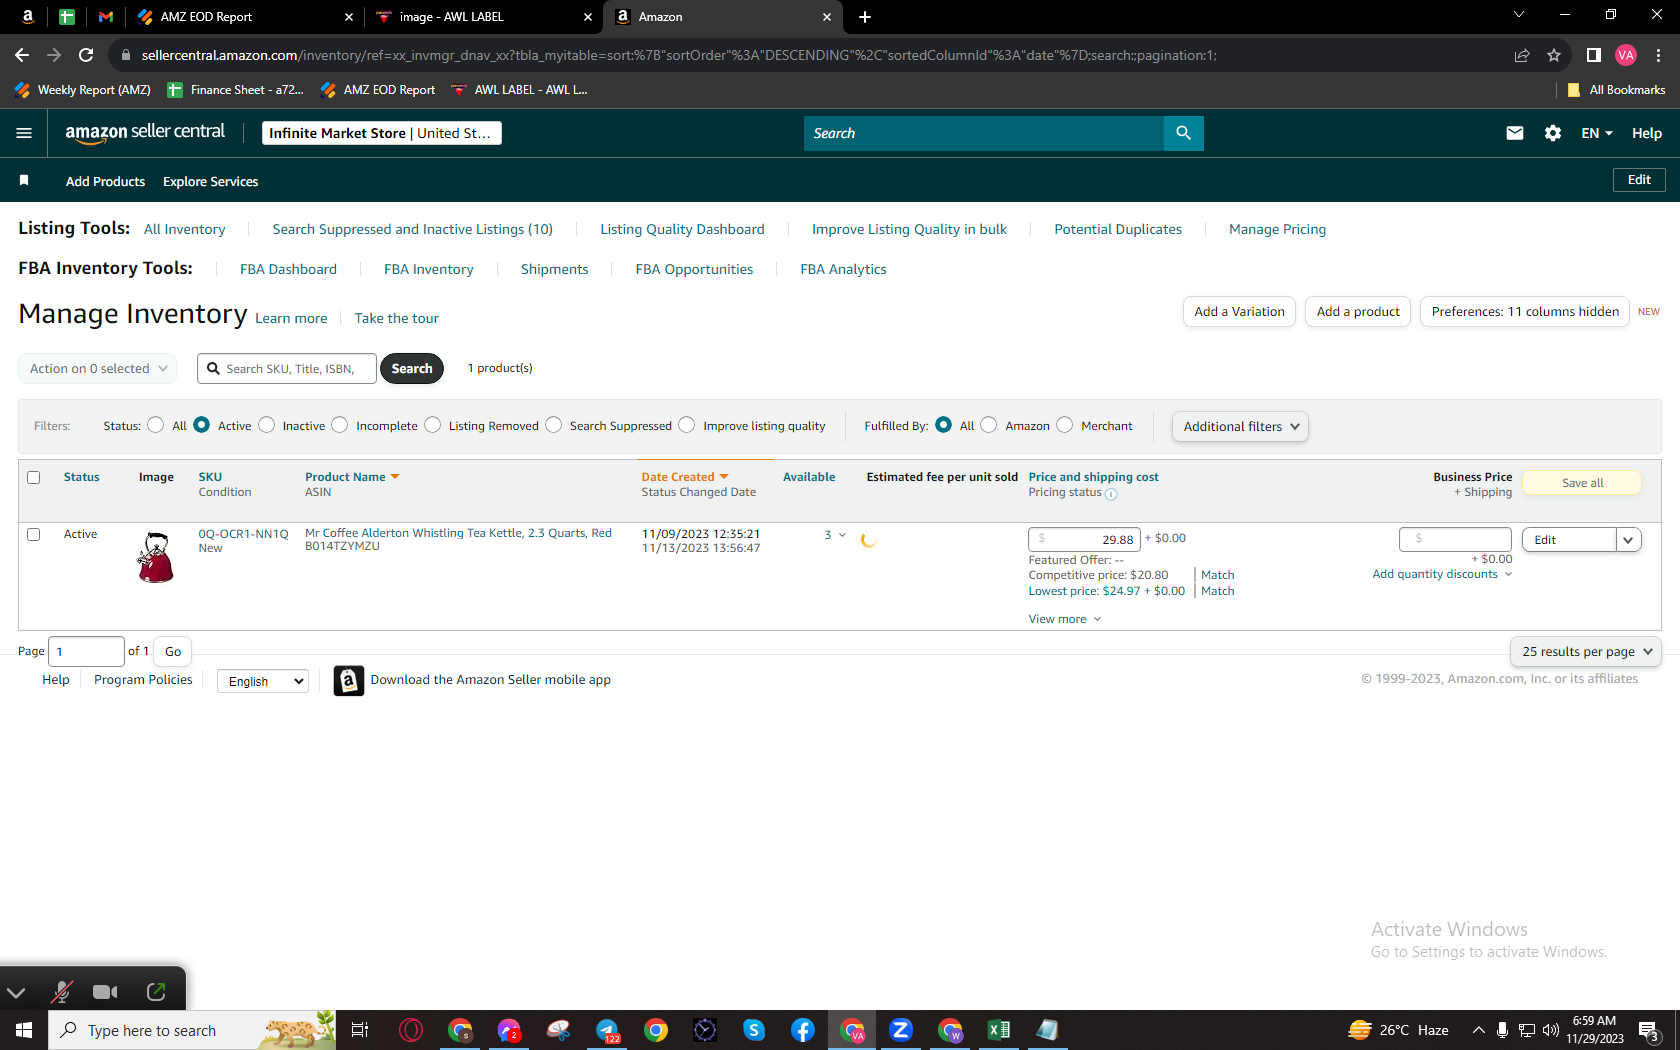Open the Shipments tool
1680x1050 pixels.
tap(554, 269)
